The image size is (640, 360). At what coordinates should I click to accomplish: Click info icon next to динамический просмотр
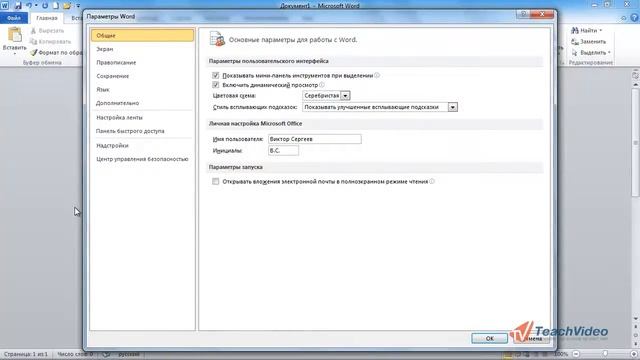coord(322,85)
